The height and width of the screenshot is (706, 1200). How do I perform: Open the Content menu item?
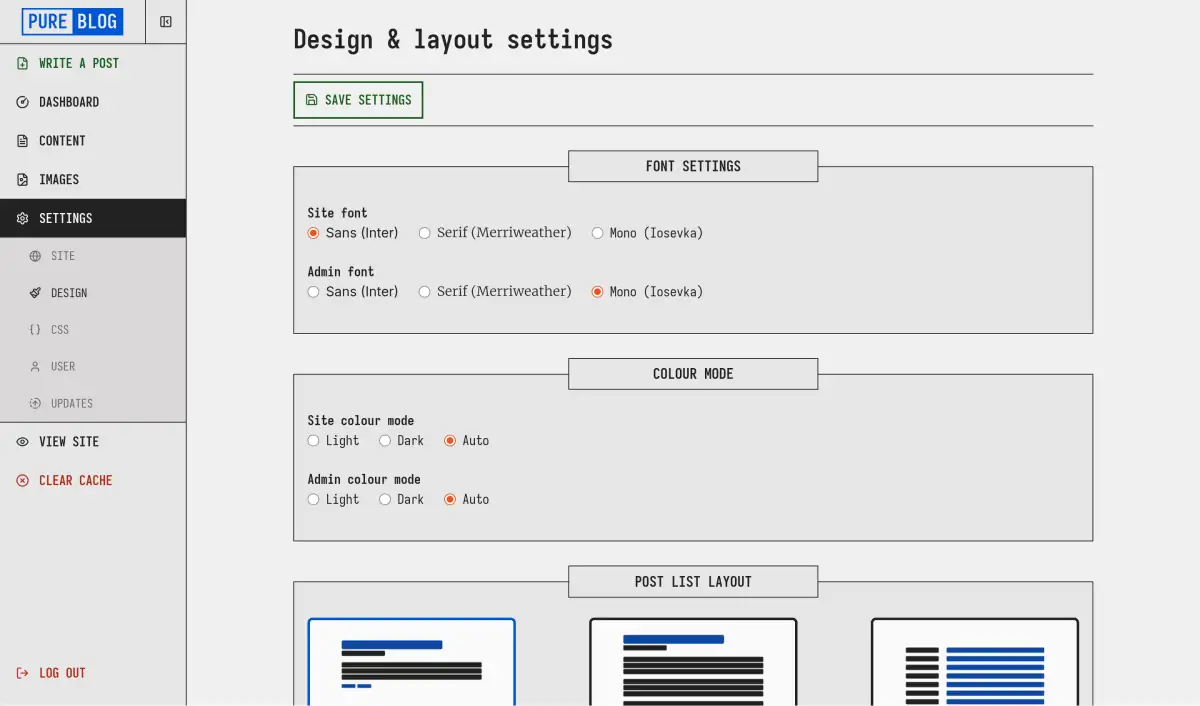[93, 141]
